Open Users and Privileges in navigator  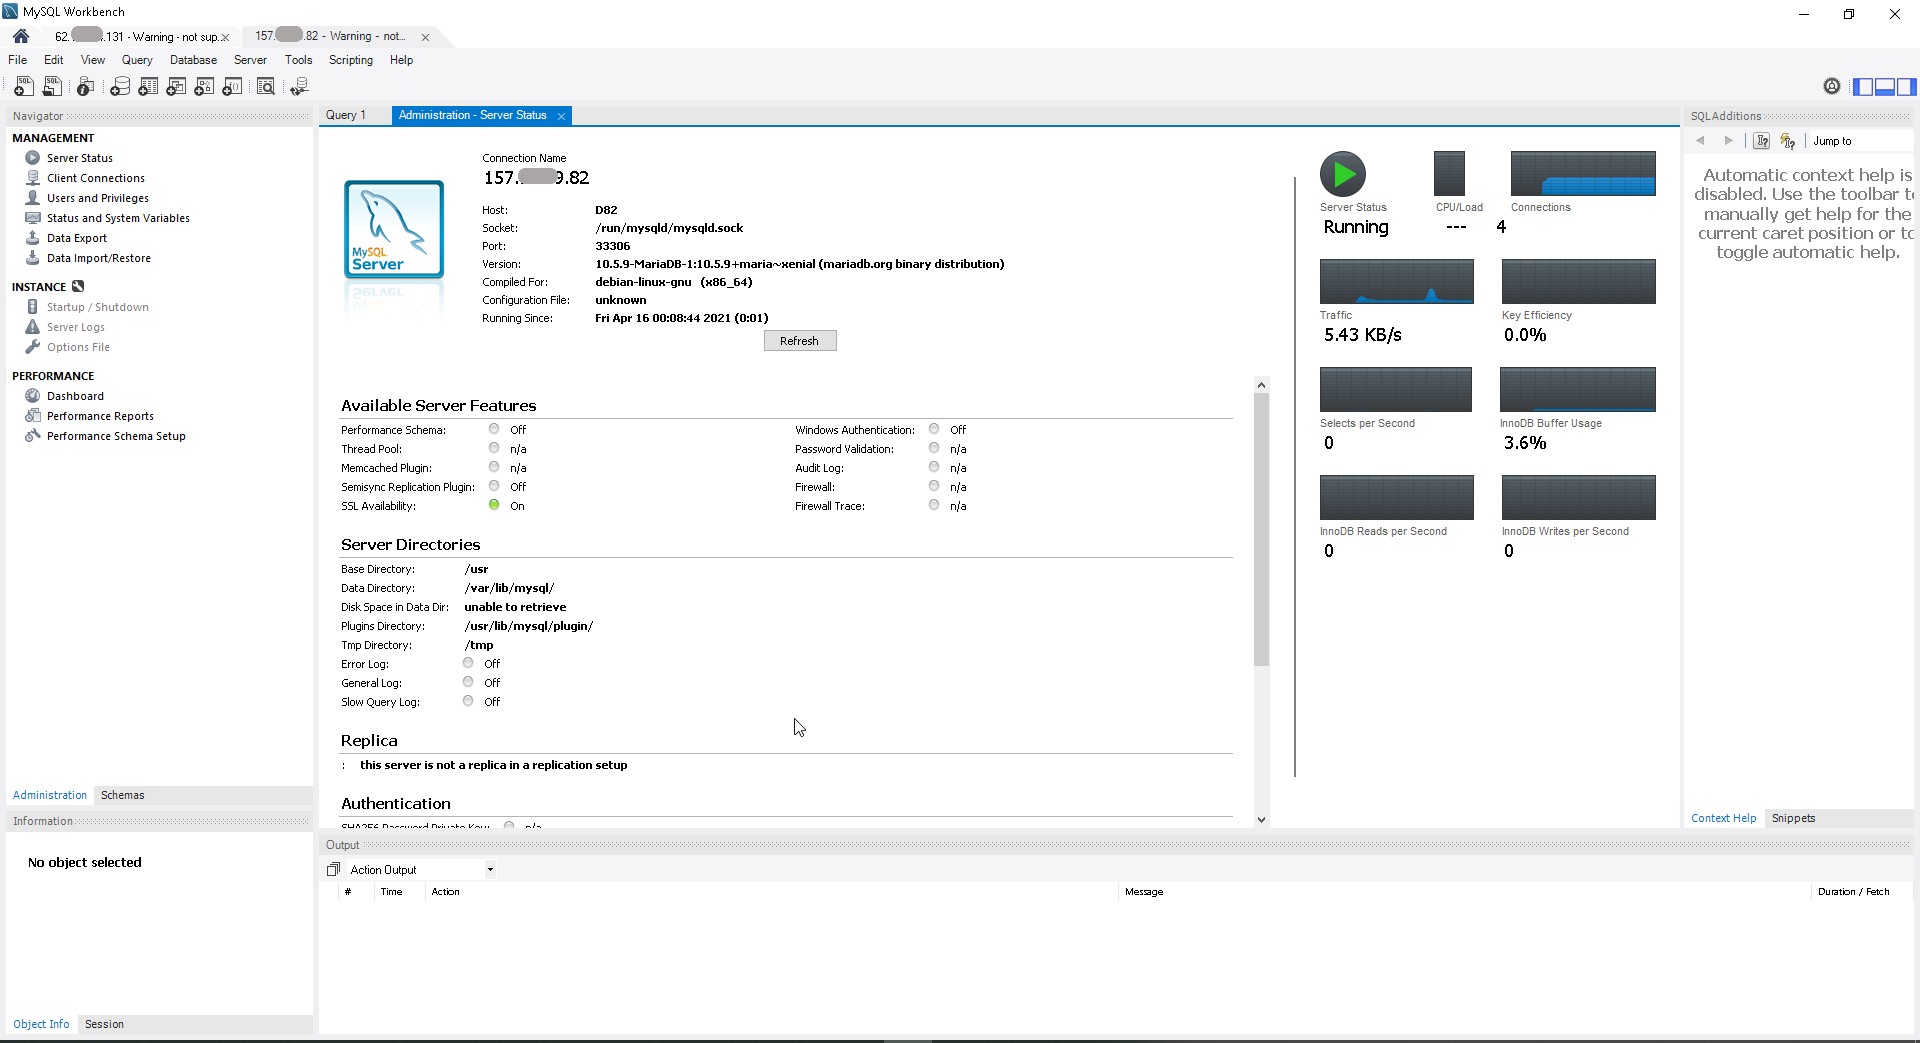98,198
